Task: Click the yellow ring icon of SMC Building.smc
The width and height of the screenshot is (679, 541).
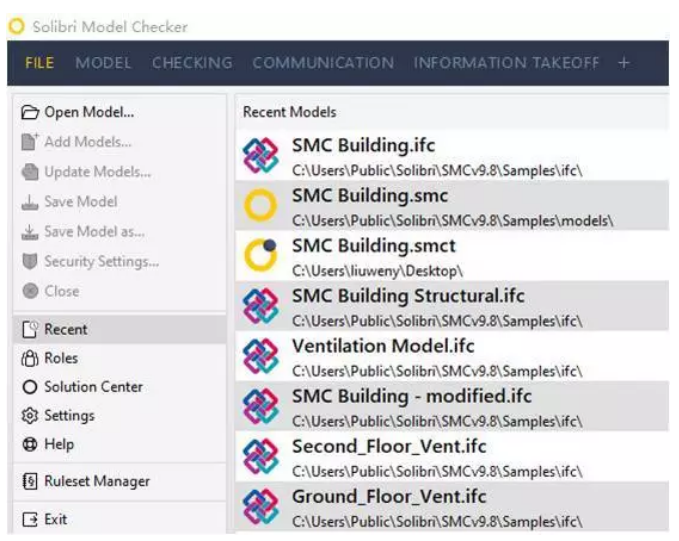Action: point(261,205)
